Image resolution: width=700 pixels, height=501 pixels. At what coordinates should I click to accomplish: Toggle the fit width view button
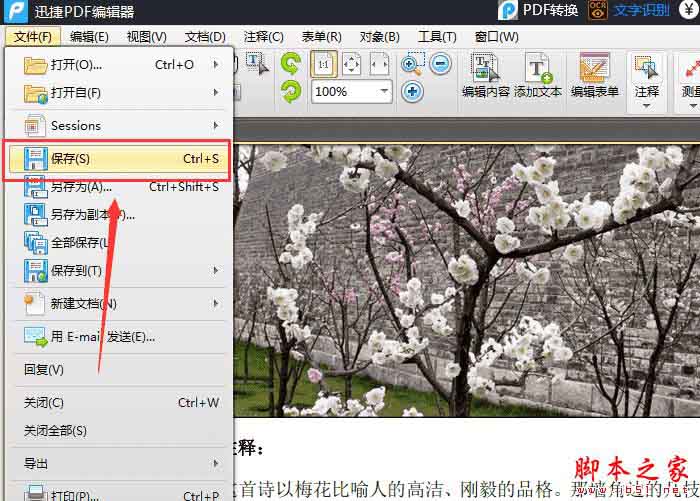click(x=379, y=65)
